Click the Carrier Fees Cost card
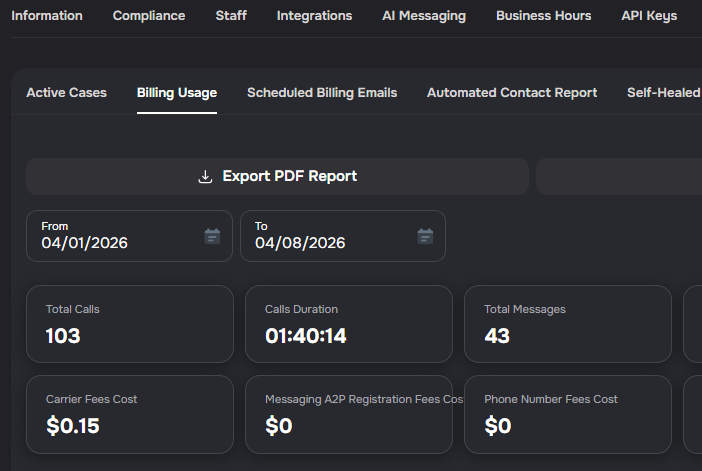 (x=129, y=414)
